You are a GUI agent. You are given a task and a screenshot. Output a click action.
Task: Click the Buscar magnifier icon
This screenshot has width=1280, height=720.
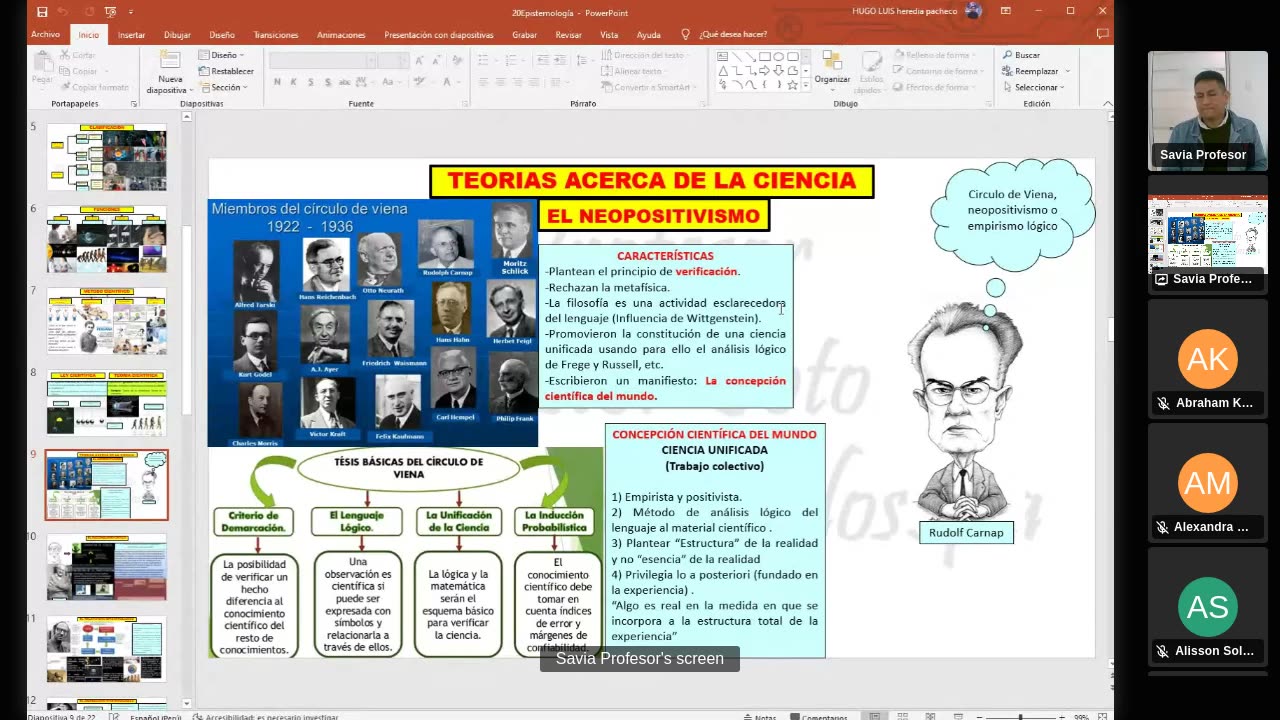point(1007,55)
